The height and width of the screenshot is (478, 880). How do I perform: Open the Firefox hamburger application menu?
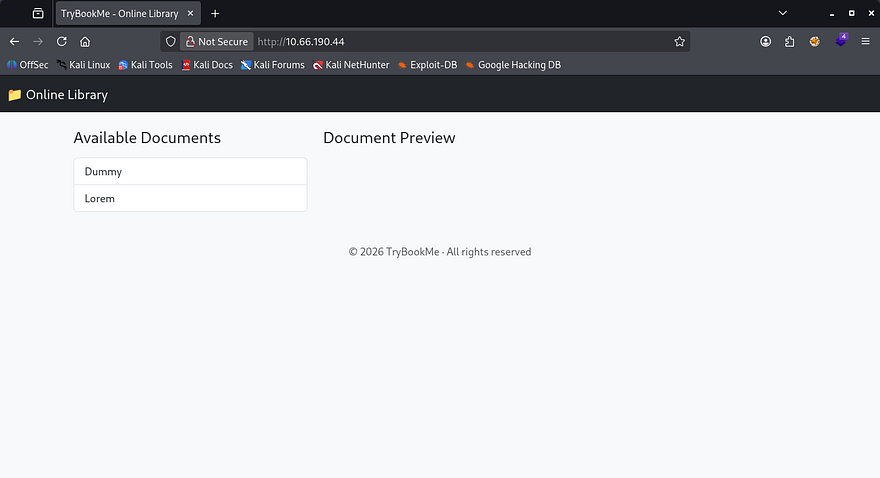pyautogui.click(x=865, y=42)
